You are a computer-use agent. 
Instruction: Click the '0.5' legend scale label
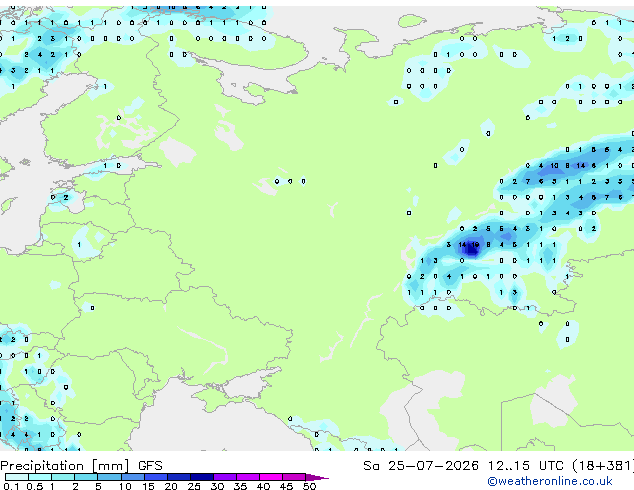click(x=34, y=486)
